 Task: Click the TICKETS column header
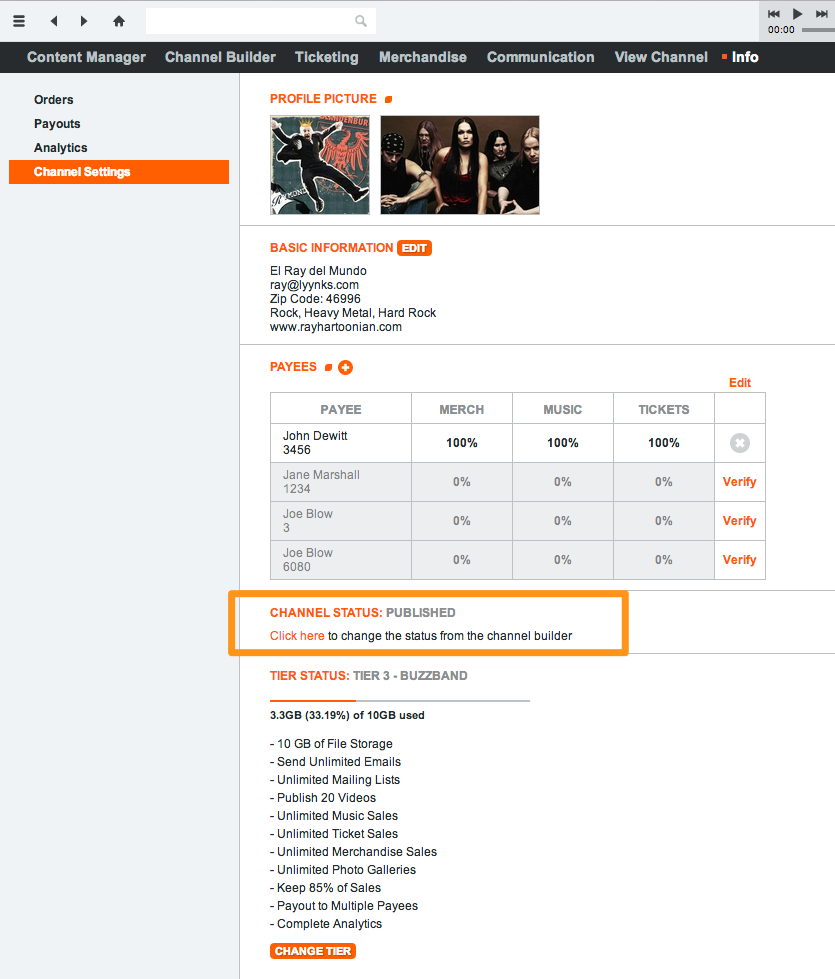664,410
